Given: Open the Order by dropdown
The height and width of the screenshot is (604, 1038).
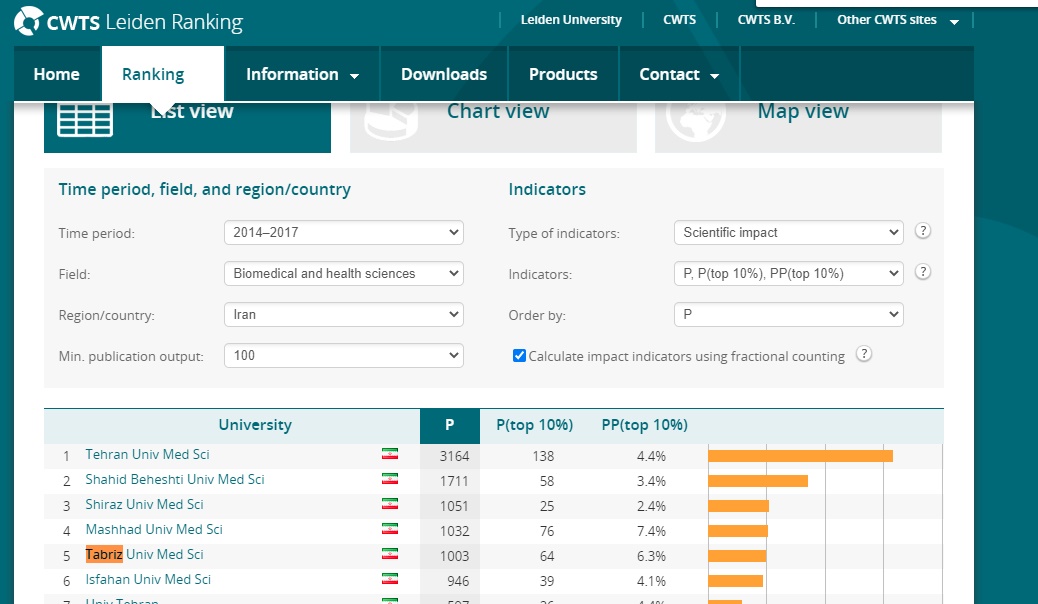Looking at the screenshot, I should click(x=788, y=314).
